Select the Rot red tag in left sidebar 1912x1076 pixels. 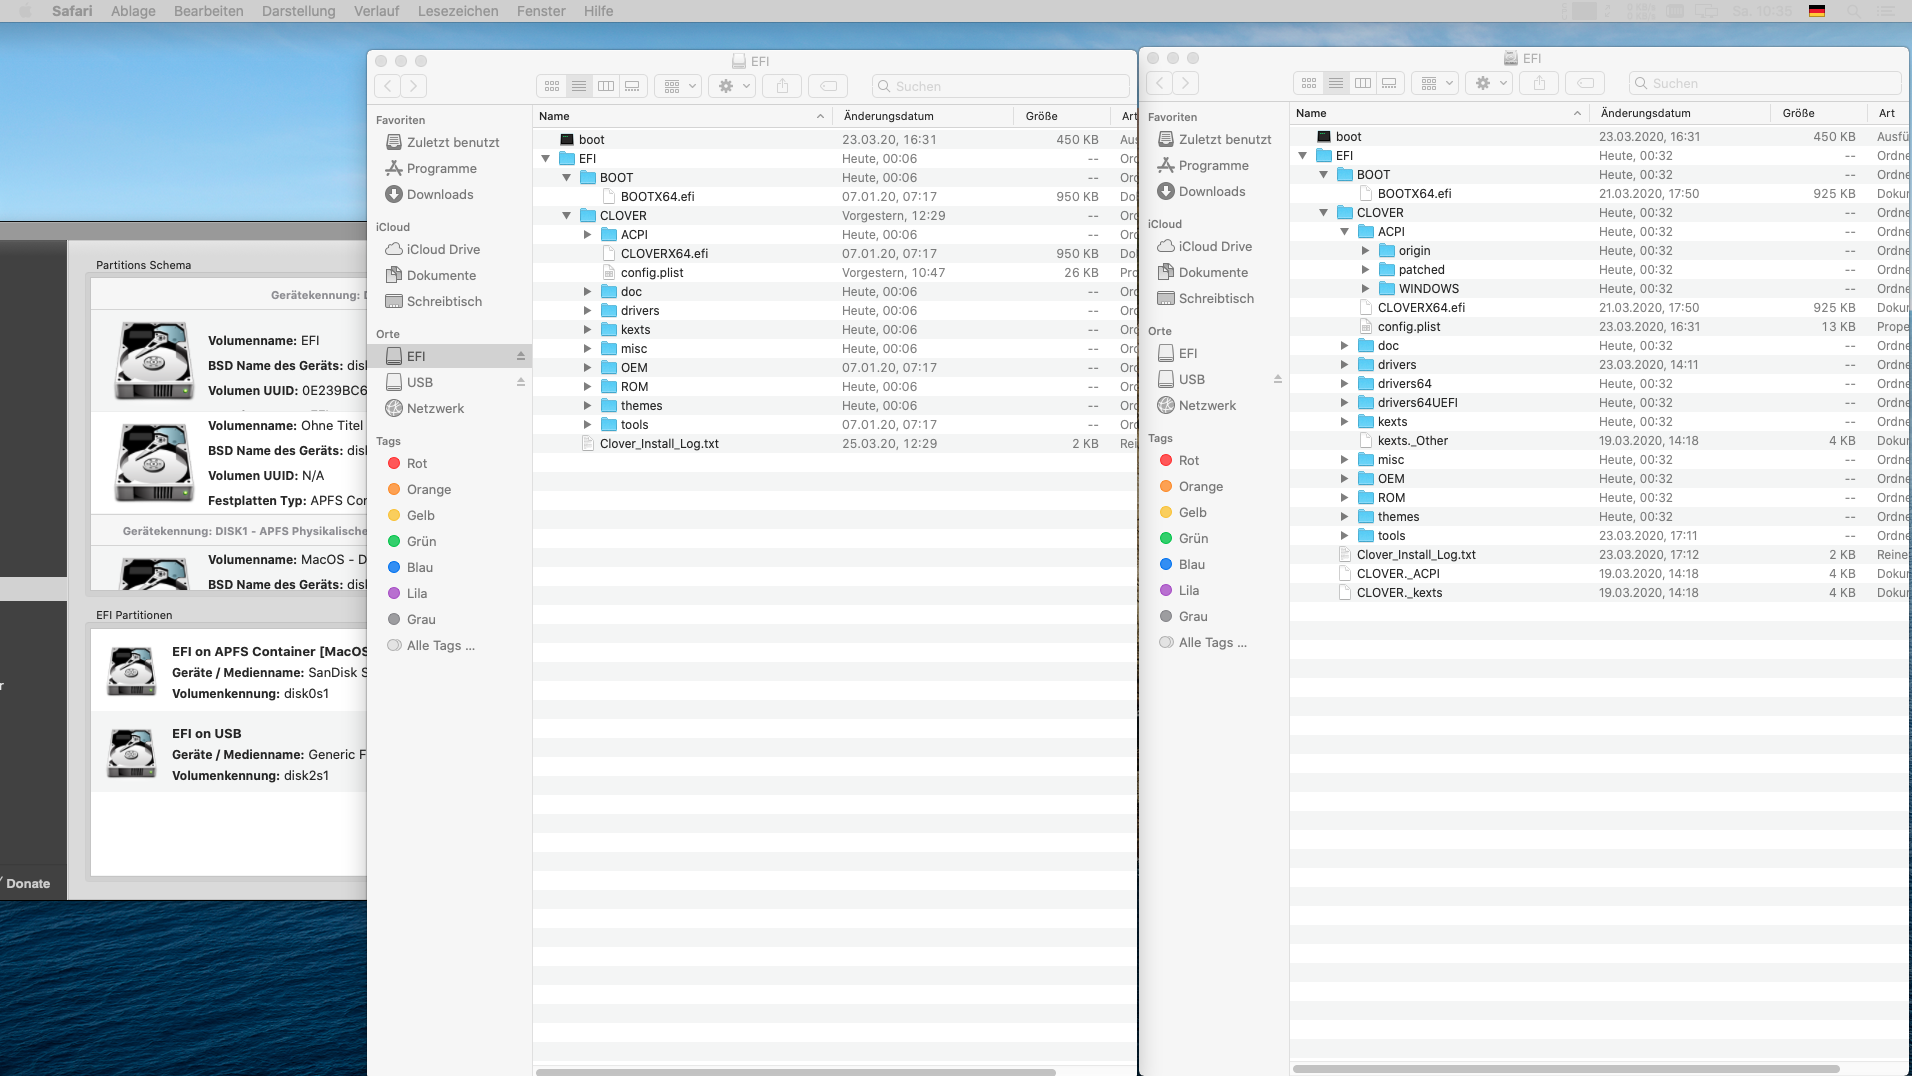coord(417,463)
